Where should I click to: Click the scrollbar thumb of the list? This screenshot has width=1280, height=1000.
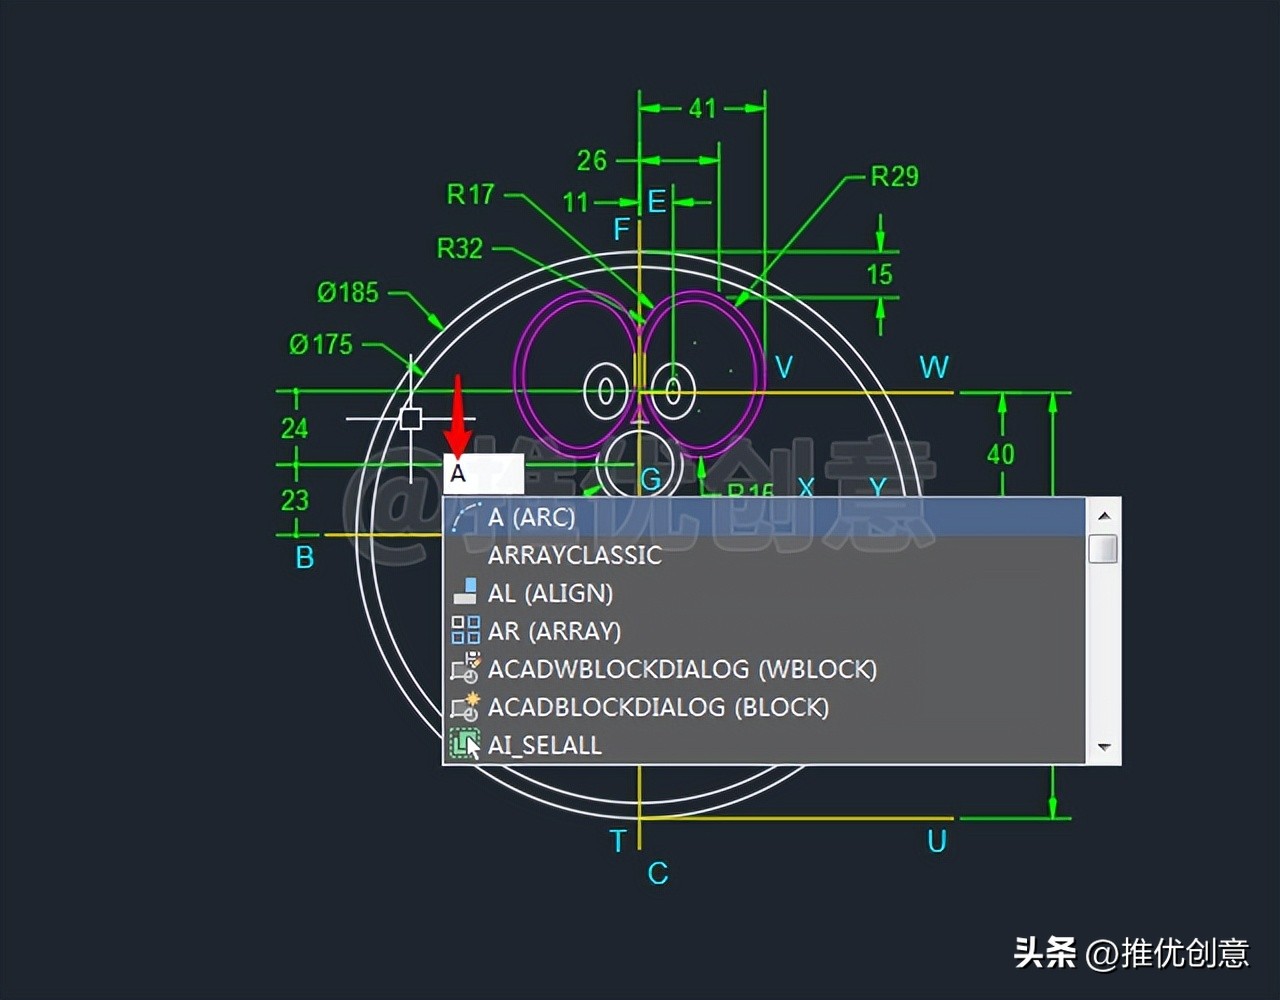1104,549
